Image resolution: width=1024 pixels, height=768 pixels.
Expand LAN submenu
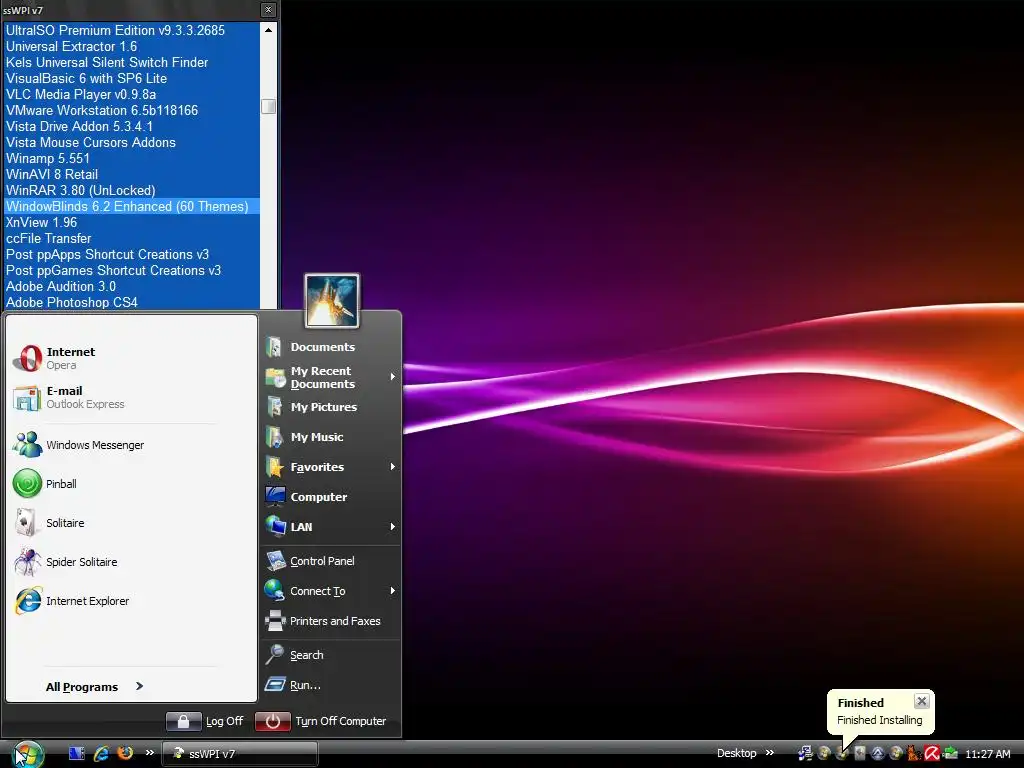pos(330,527)
